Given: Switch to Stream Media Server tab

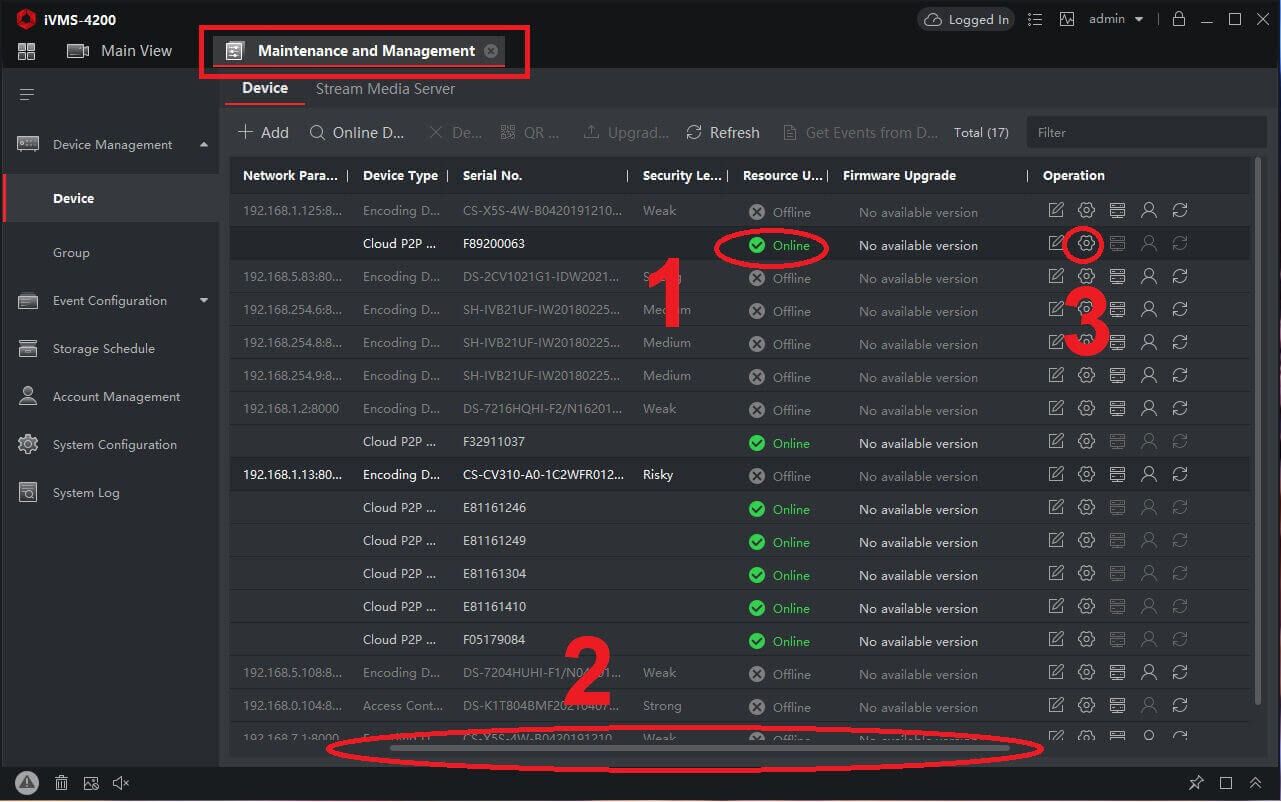Looking at the screenshot, I should (385, 89).
